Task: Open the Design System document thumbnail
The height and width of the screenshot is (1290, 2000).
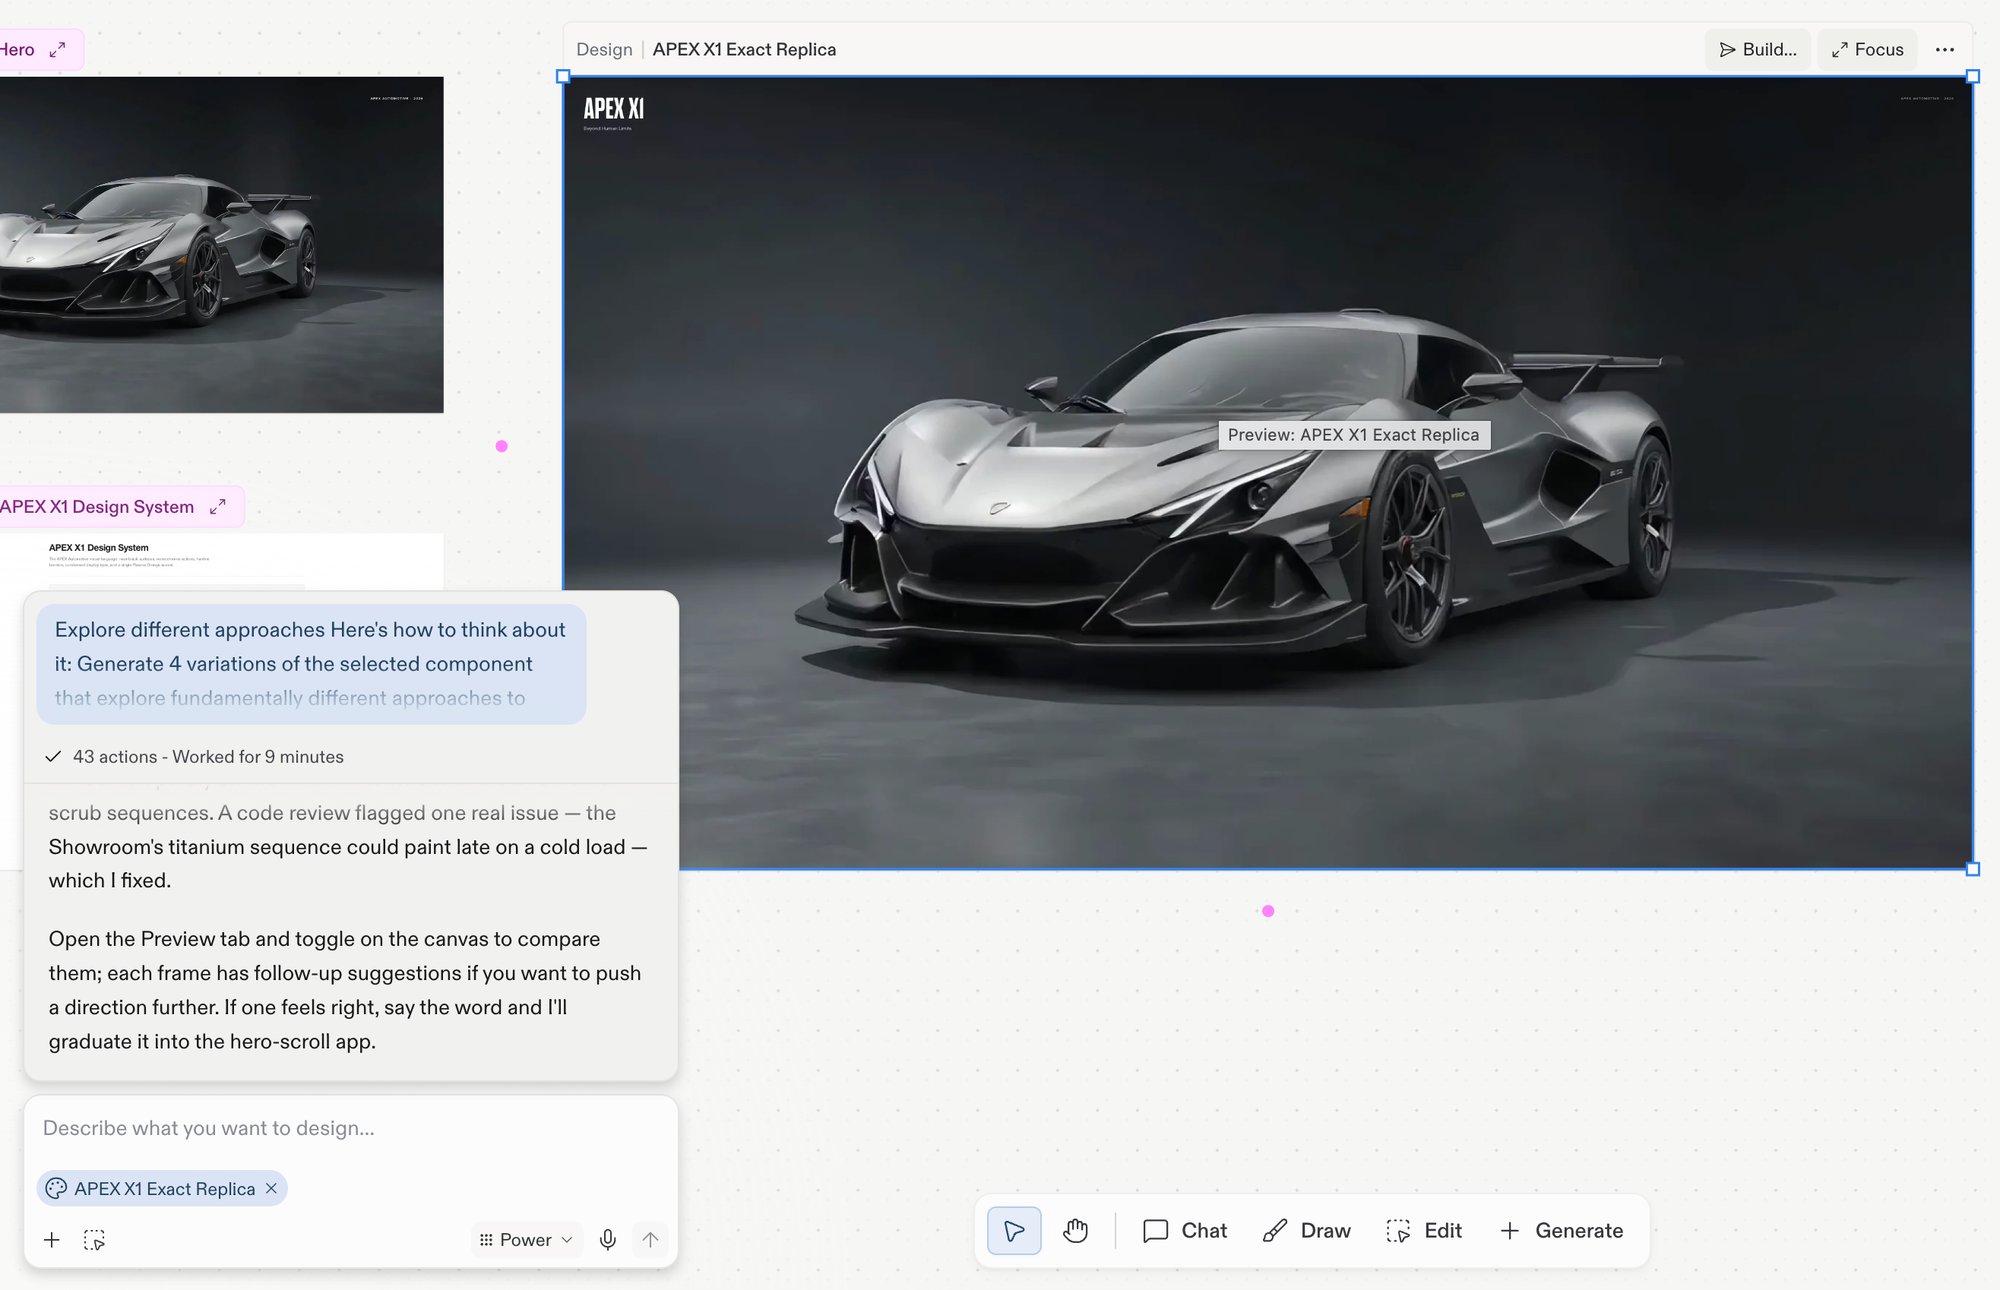Action: pyautogui.click(x=221, y=561)
